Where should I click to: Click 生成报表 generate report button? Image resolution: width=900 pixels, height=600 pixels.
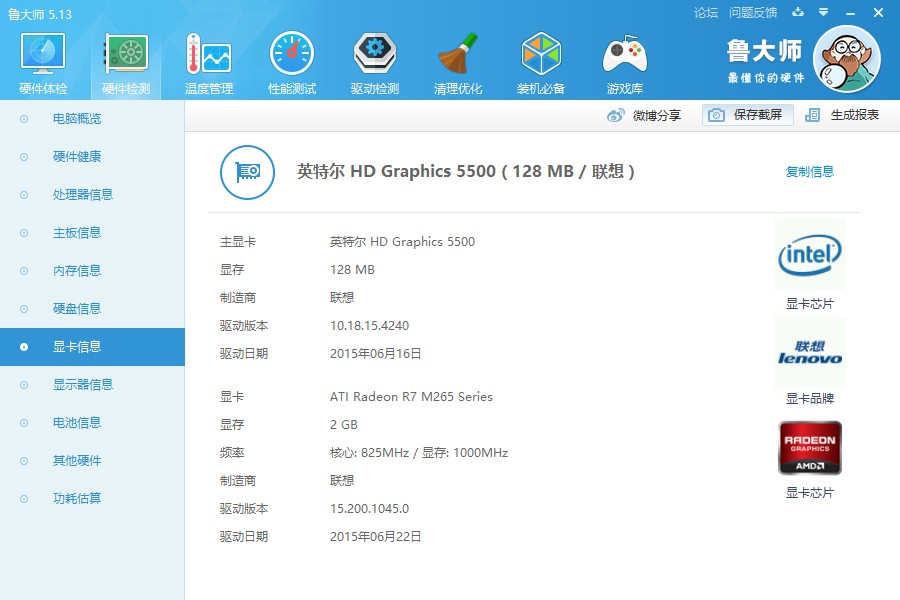click(x=843, y=115)
